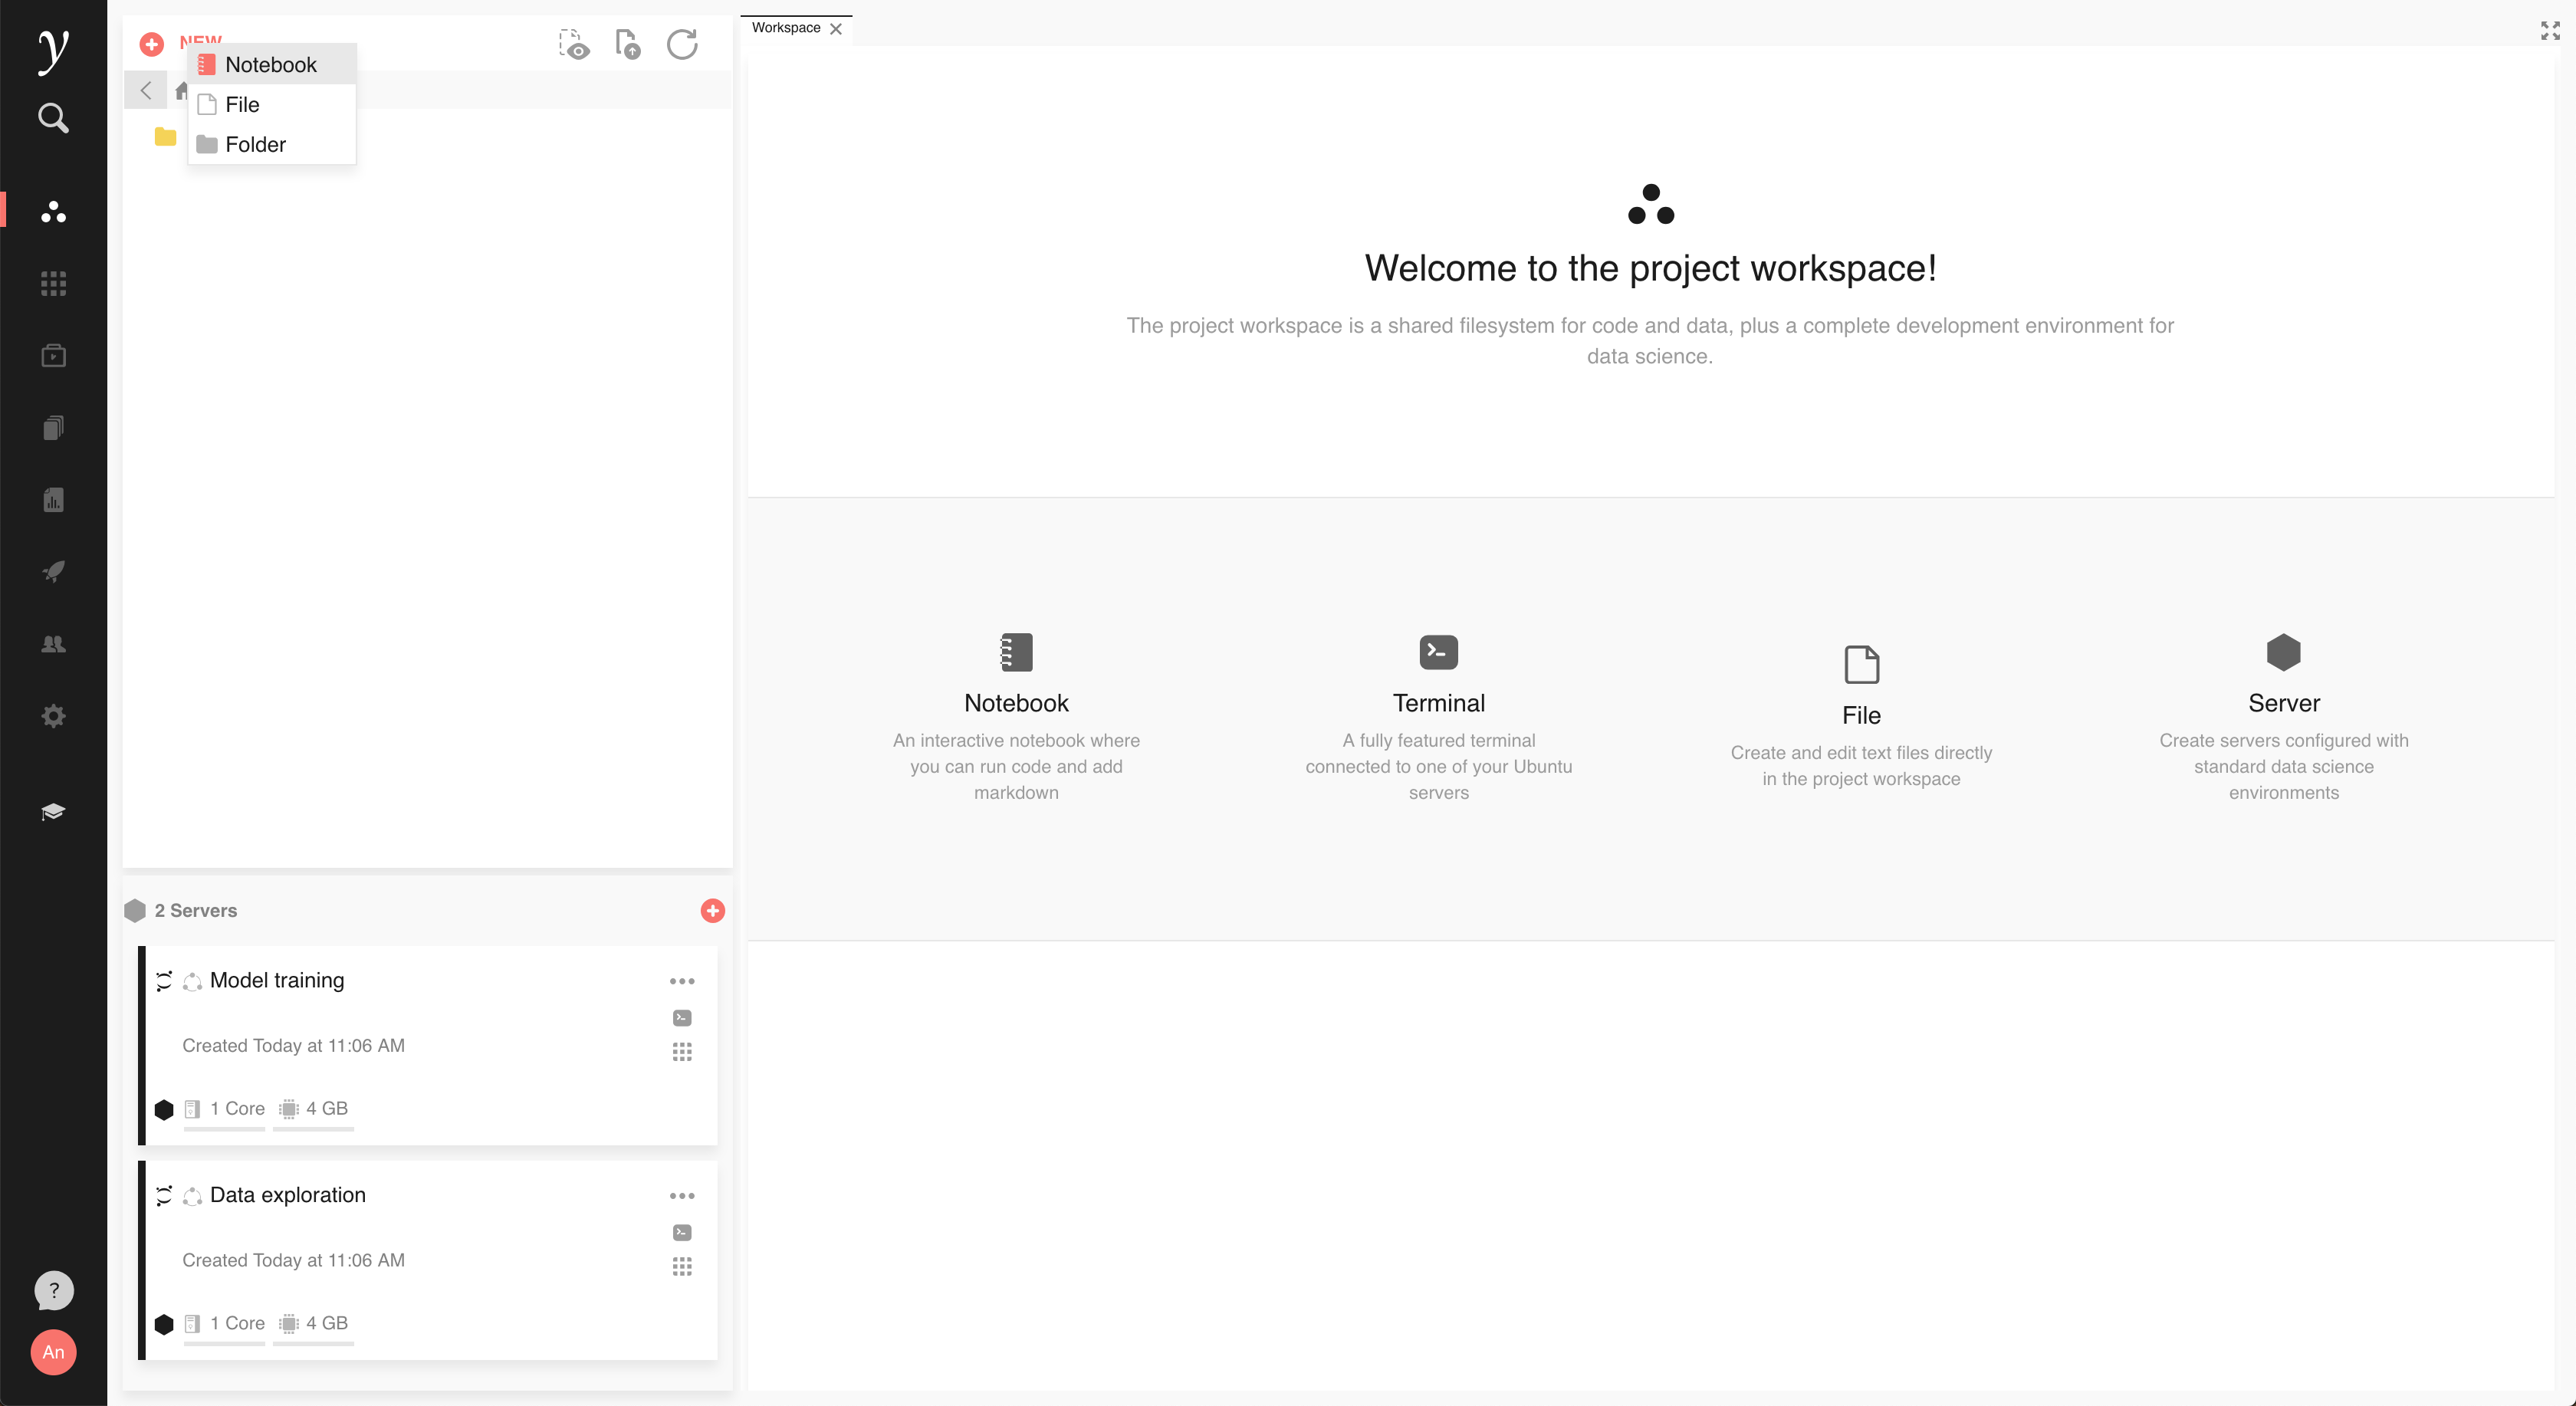
Task: Open terminal for Model training server
Action: (682, 1018)
